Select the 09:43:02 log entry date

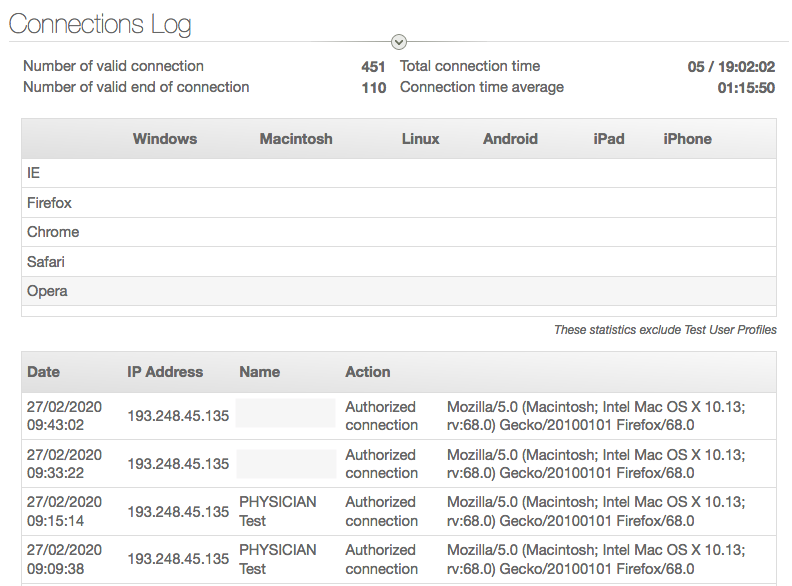(64, 416)
